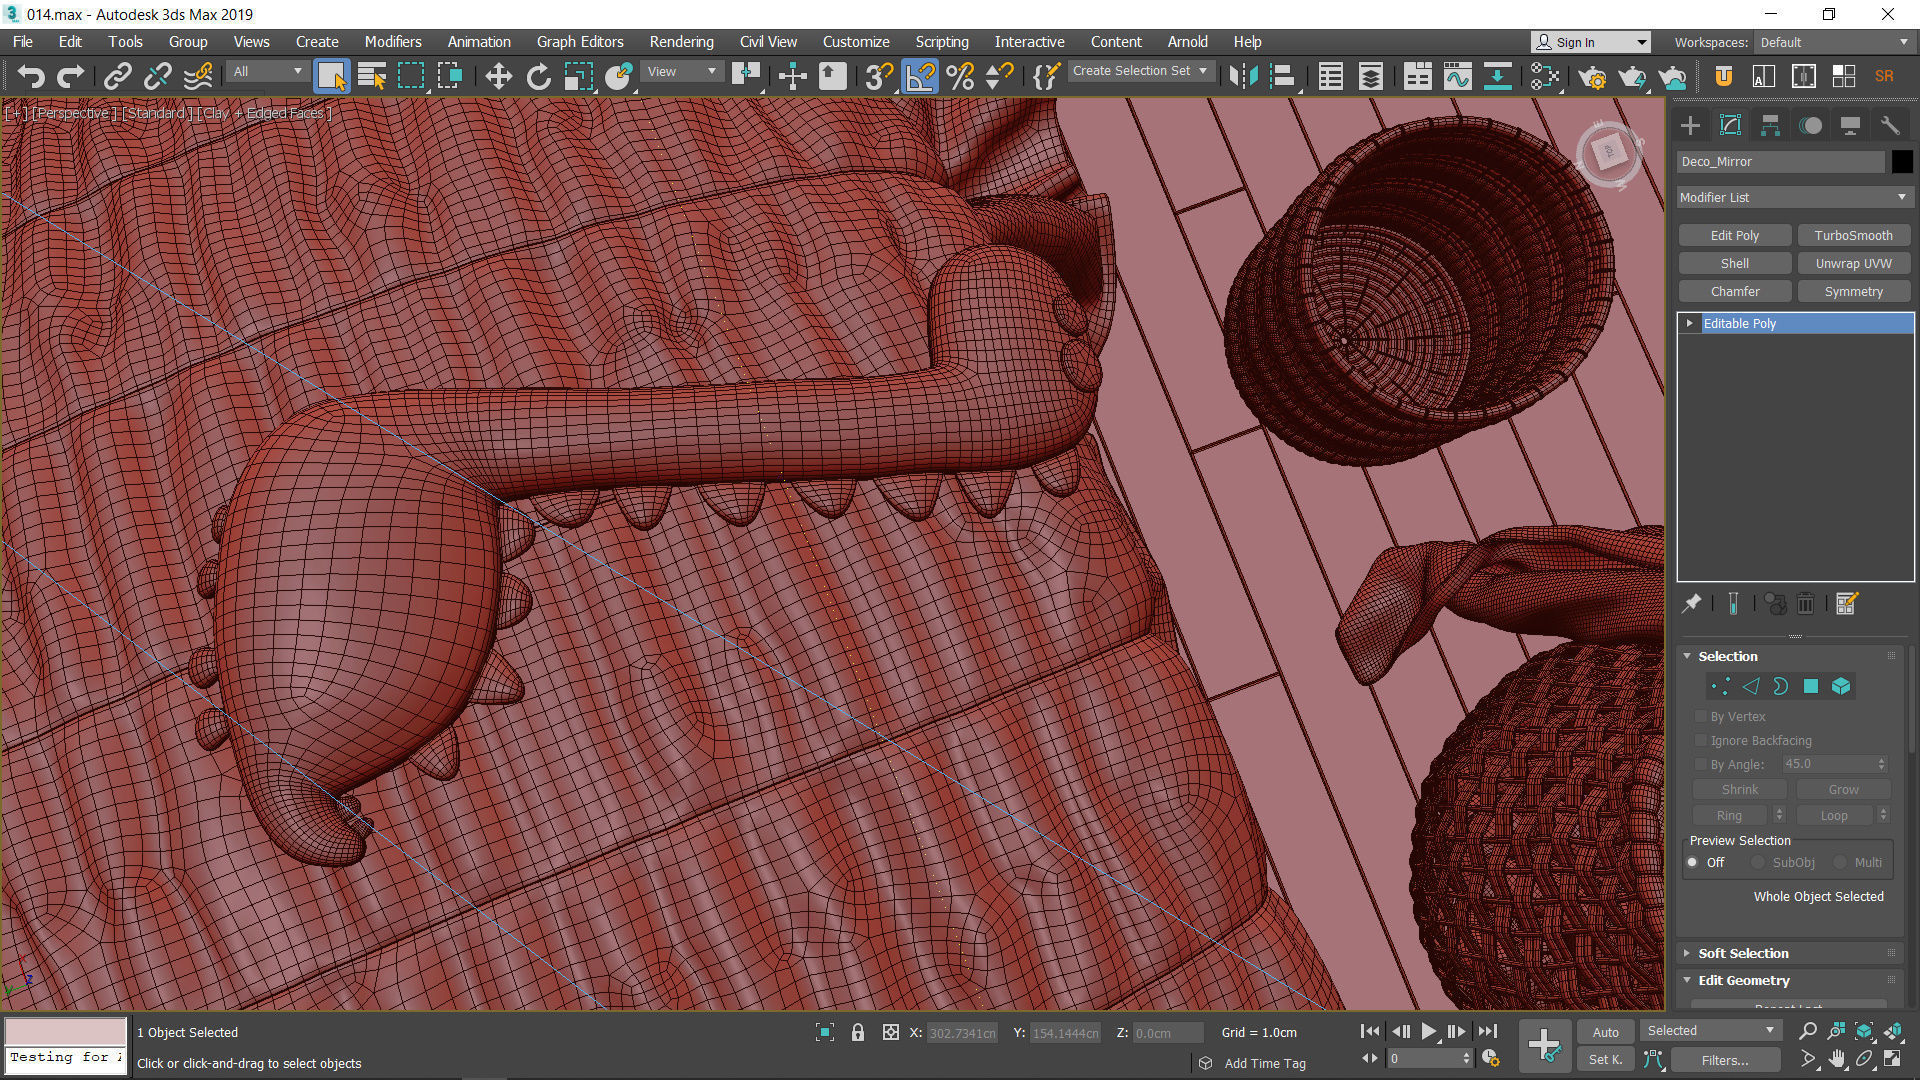Select Polygon sub-object level icon
This screenshot has width=1920, height=1080.
pyautogui.click(x=1810, y=686)
